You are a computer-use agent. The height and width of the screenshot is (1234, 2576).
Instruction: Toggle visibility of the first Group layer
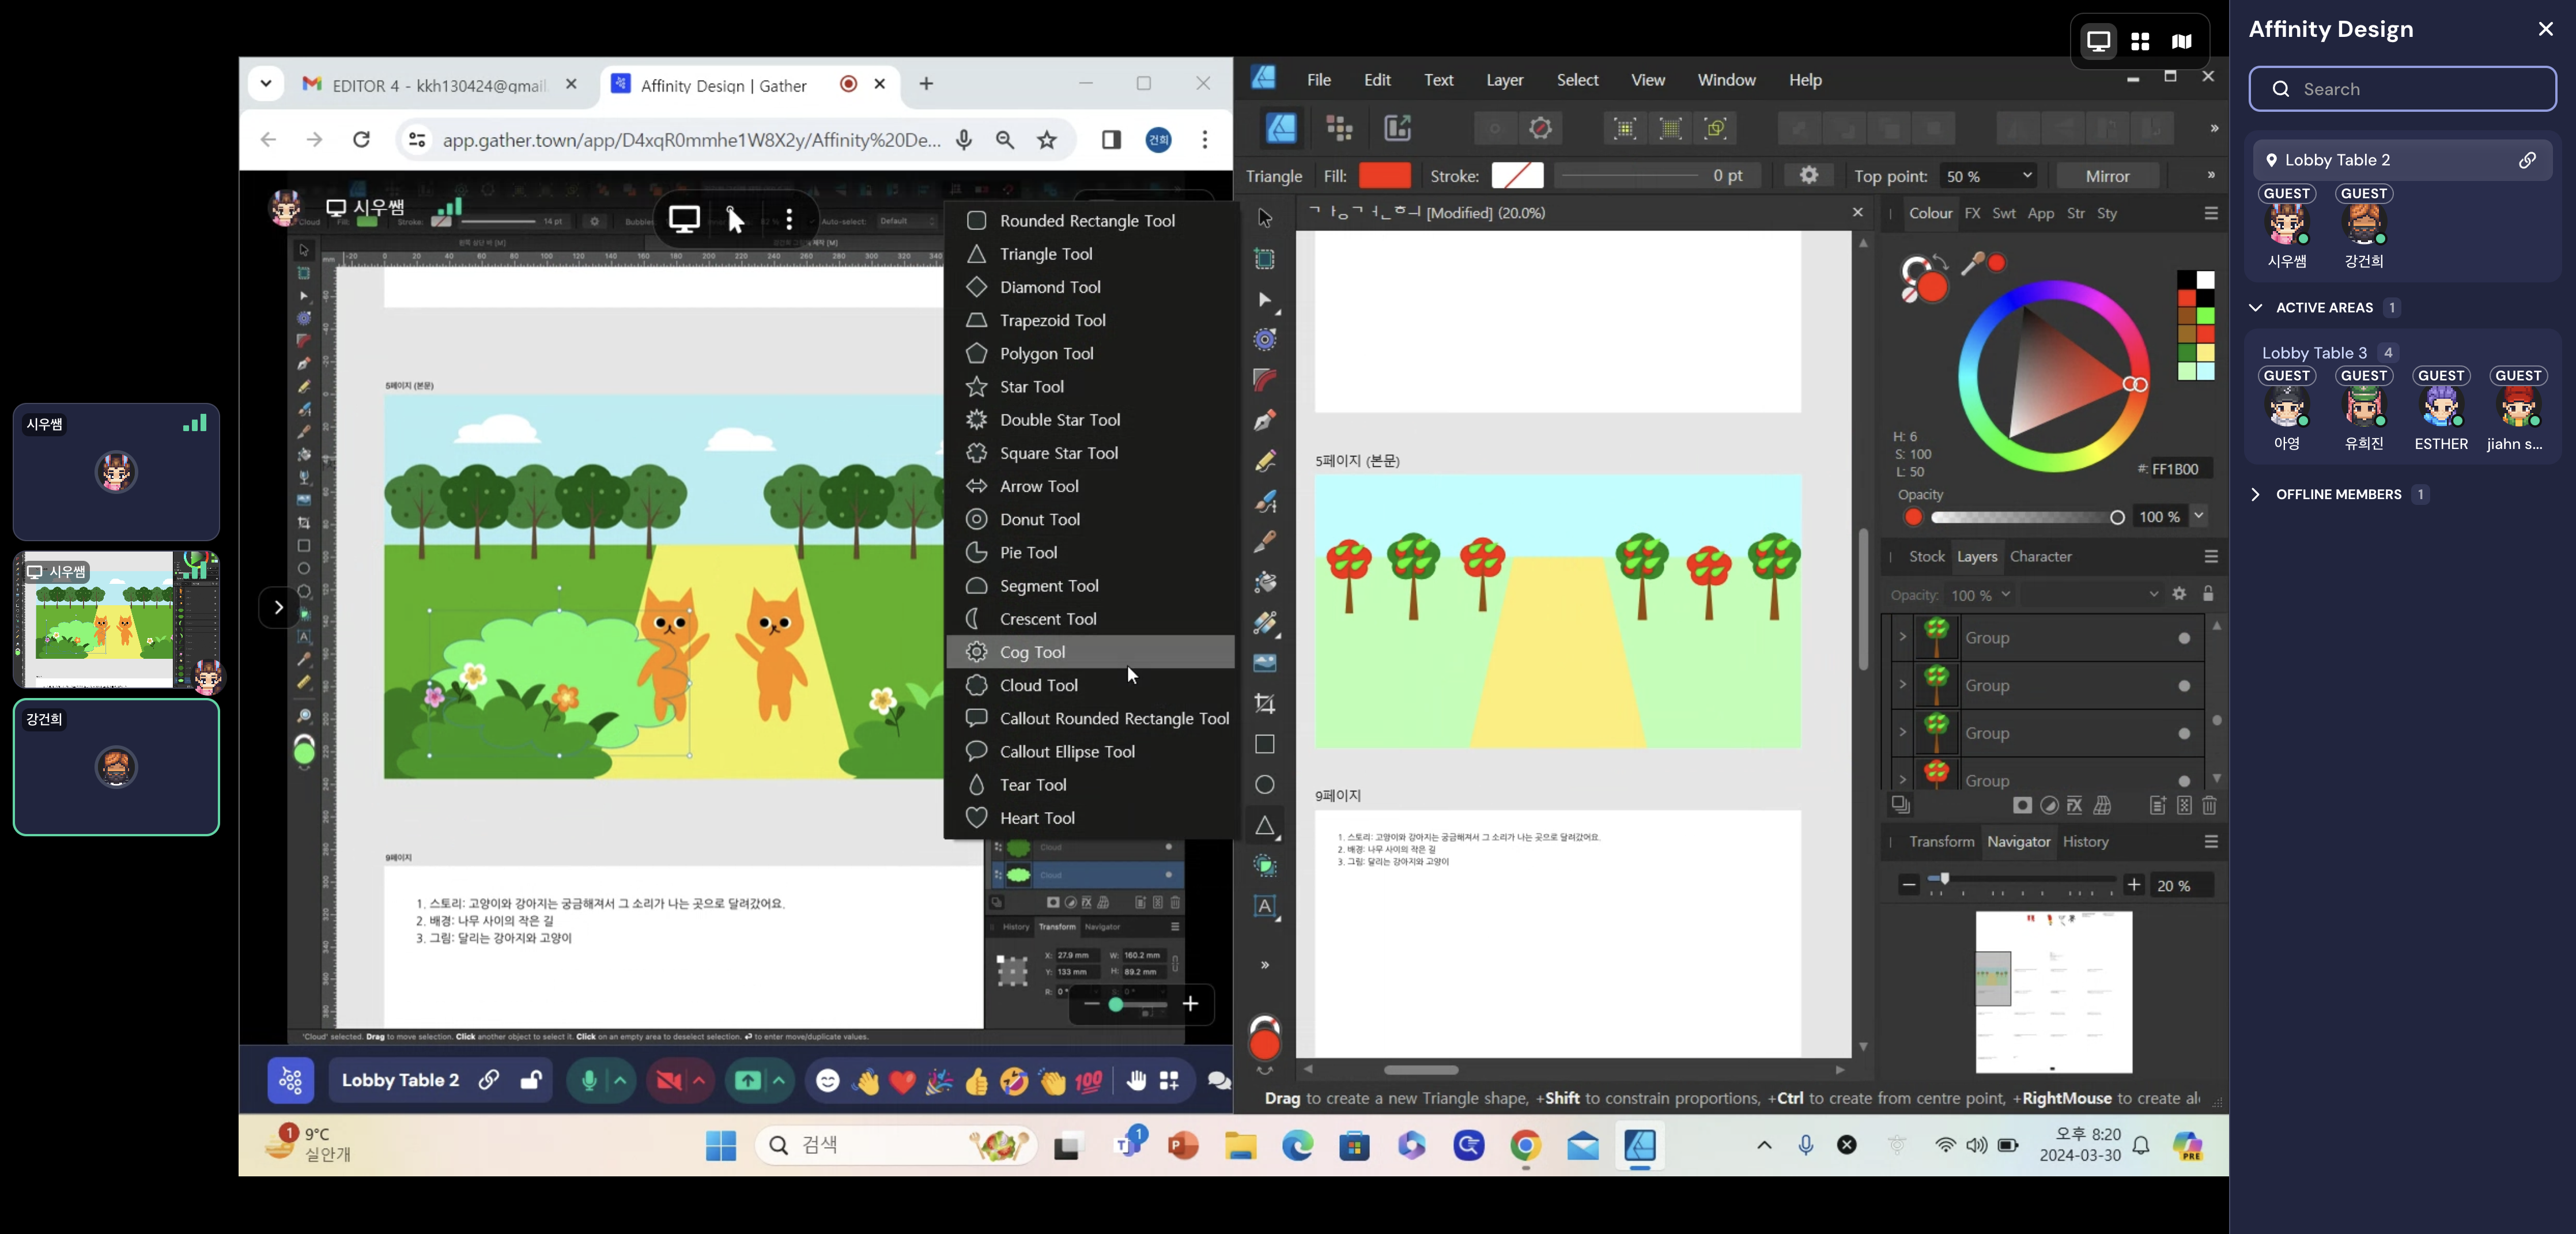2185,638
